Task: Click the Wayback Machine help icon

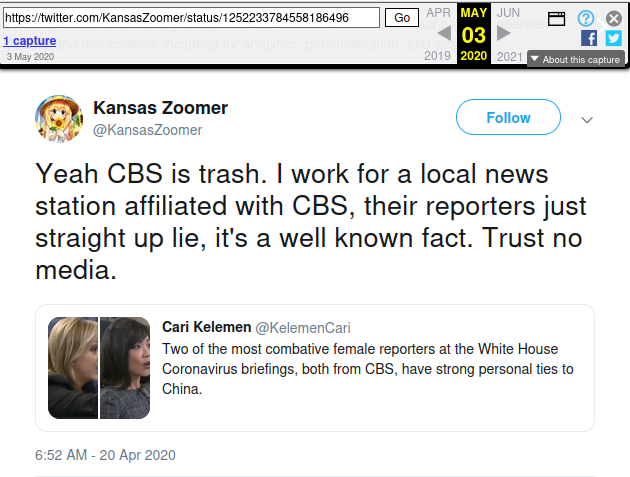Action: click(x=586, y=18)
